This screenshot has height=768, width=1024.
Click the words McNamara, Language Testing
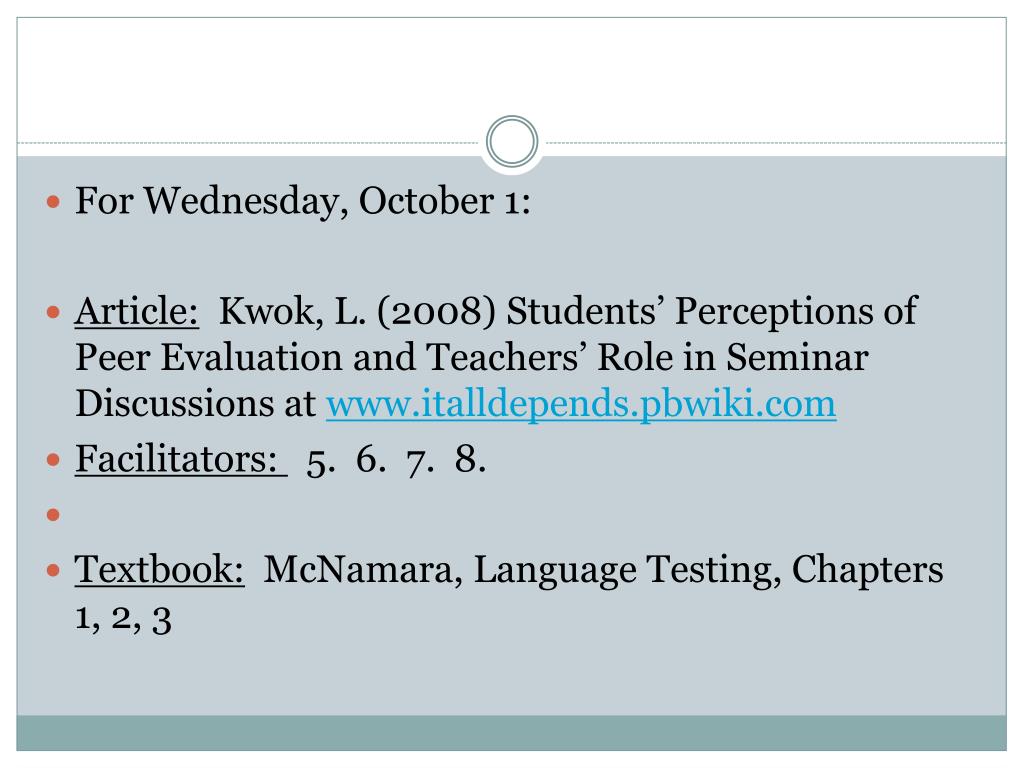pyautogui.click(x=522, y=570)
